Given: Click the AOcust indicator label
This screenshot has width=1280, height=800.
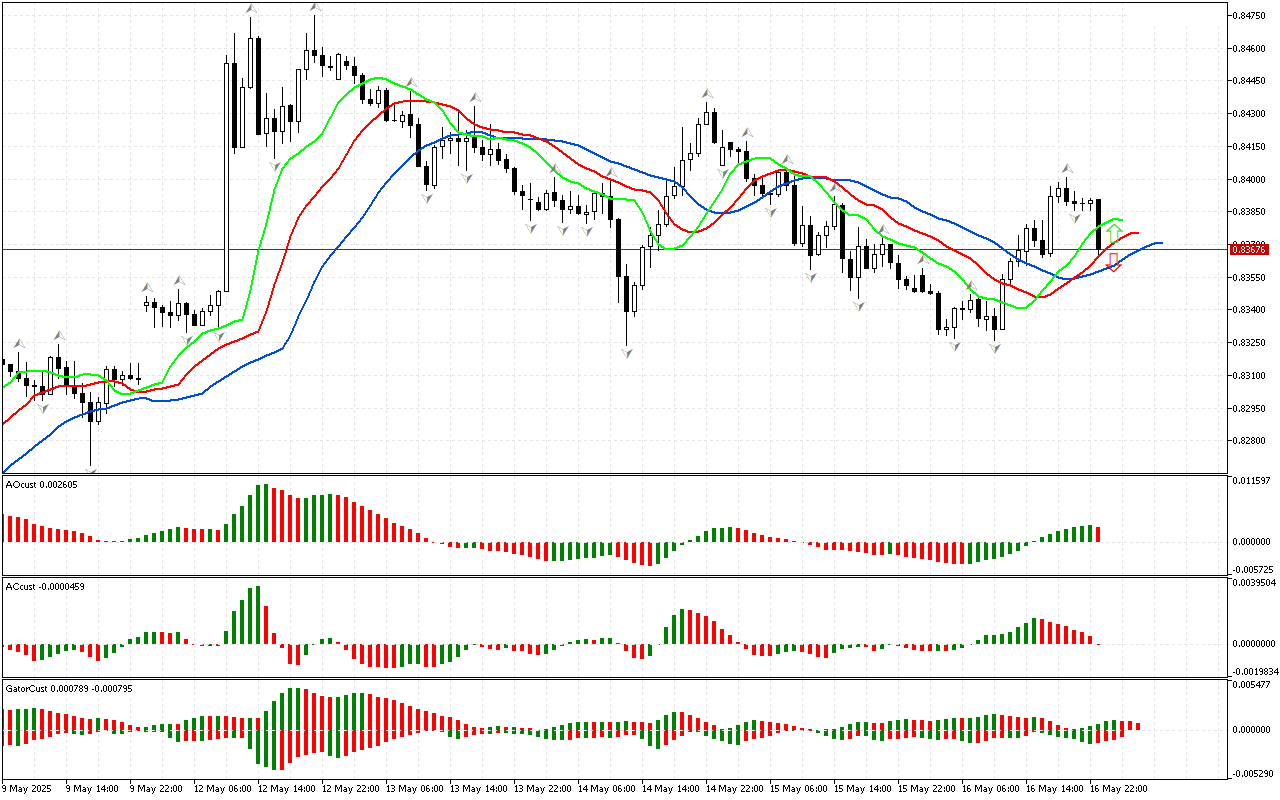Looking at the screenshot, I should click(41, 485).
